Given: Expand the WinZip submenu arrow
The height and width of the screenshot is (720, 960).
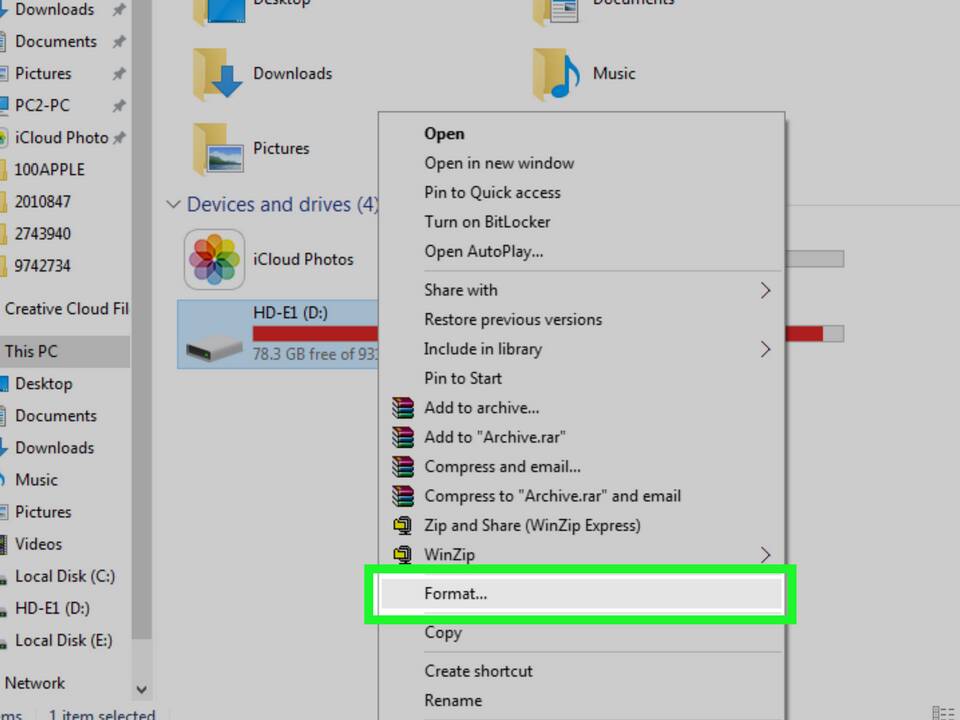Looking at the screenshot, I should click(765, 555).
